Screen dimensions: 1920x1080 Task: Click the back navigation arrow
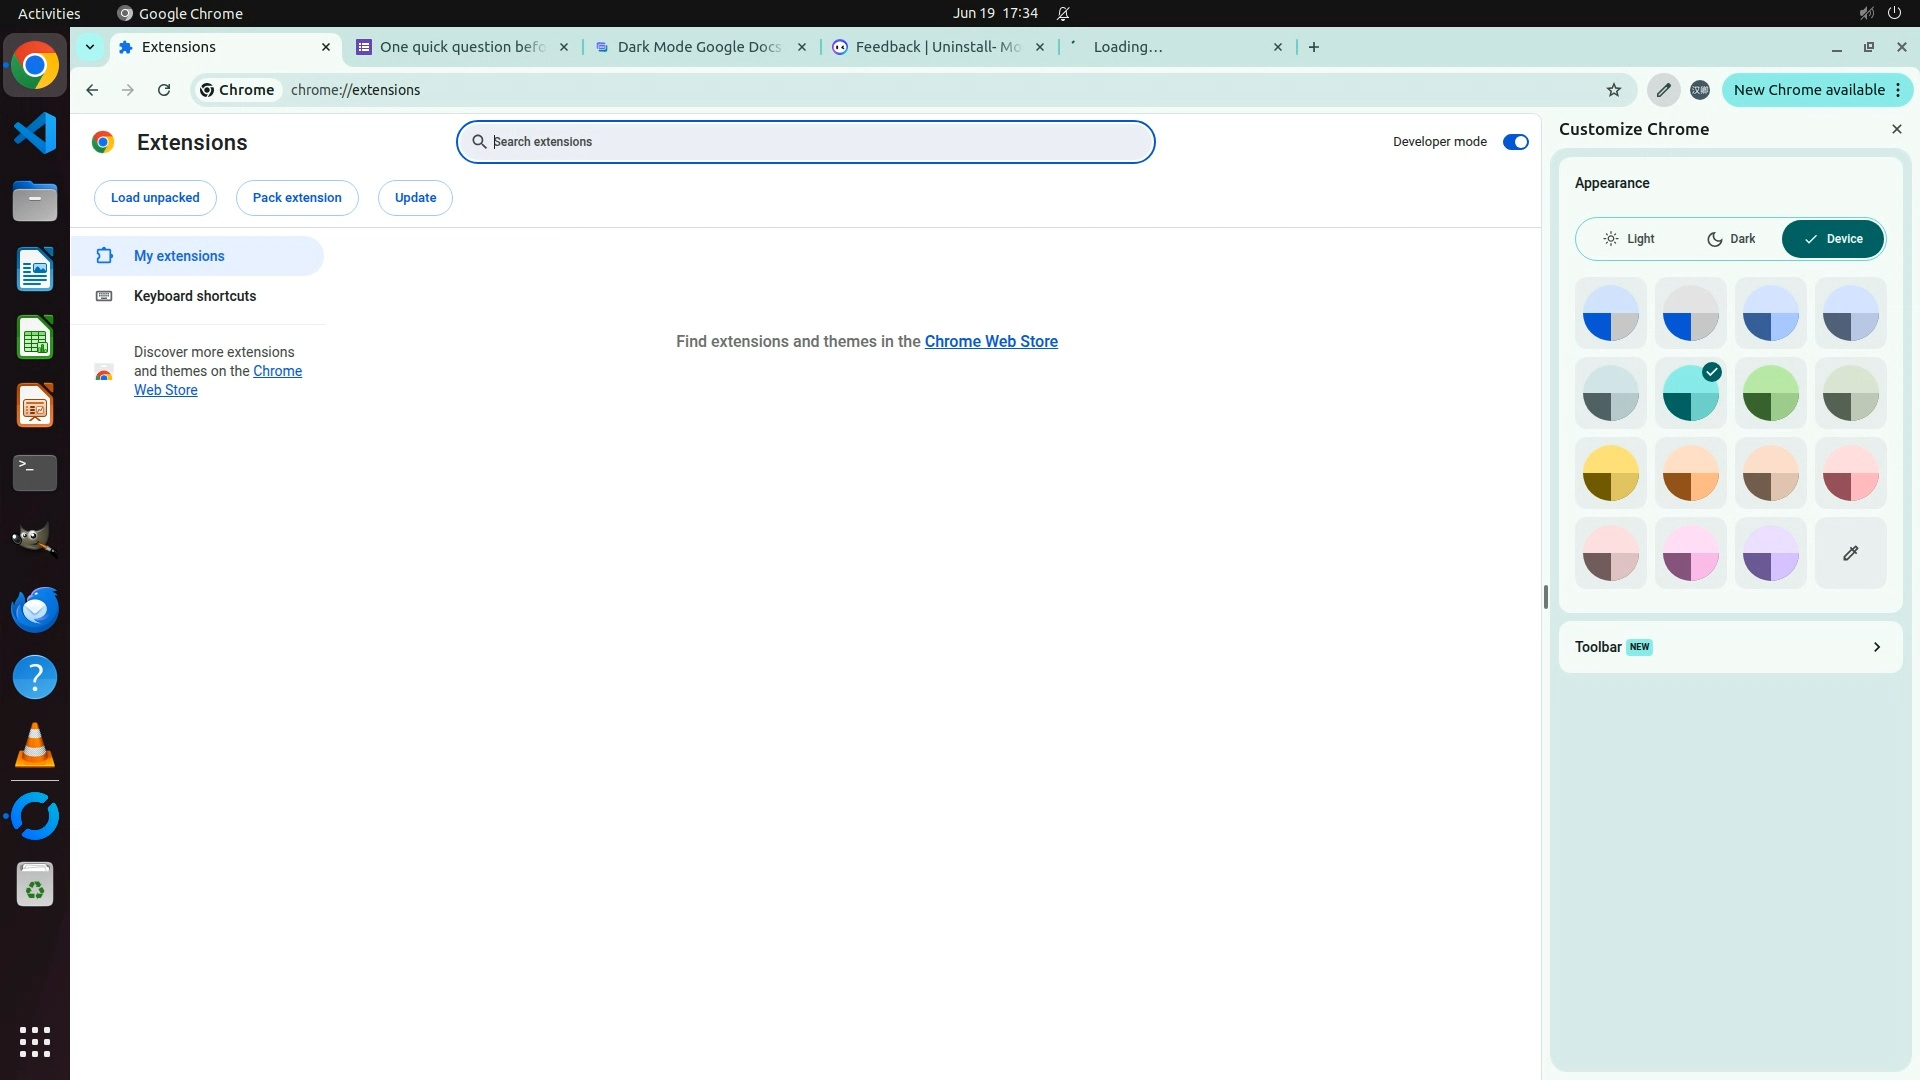92,90
